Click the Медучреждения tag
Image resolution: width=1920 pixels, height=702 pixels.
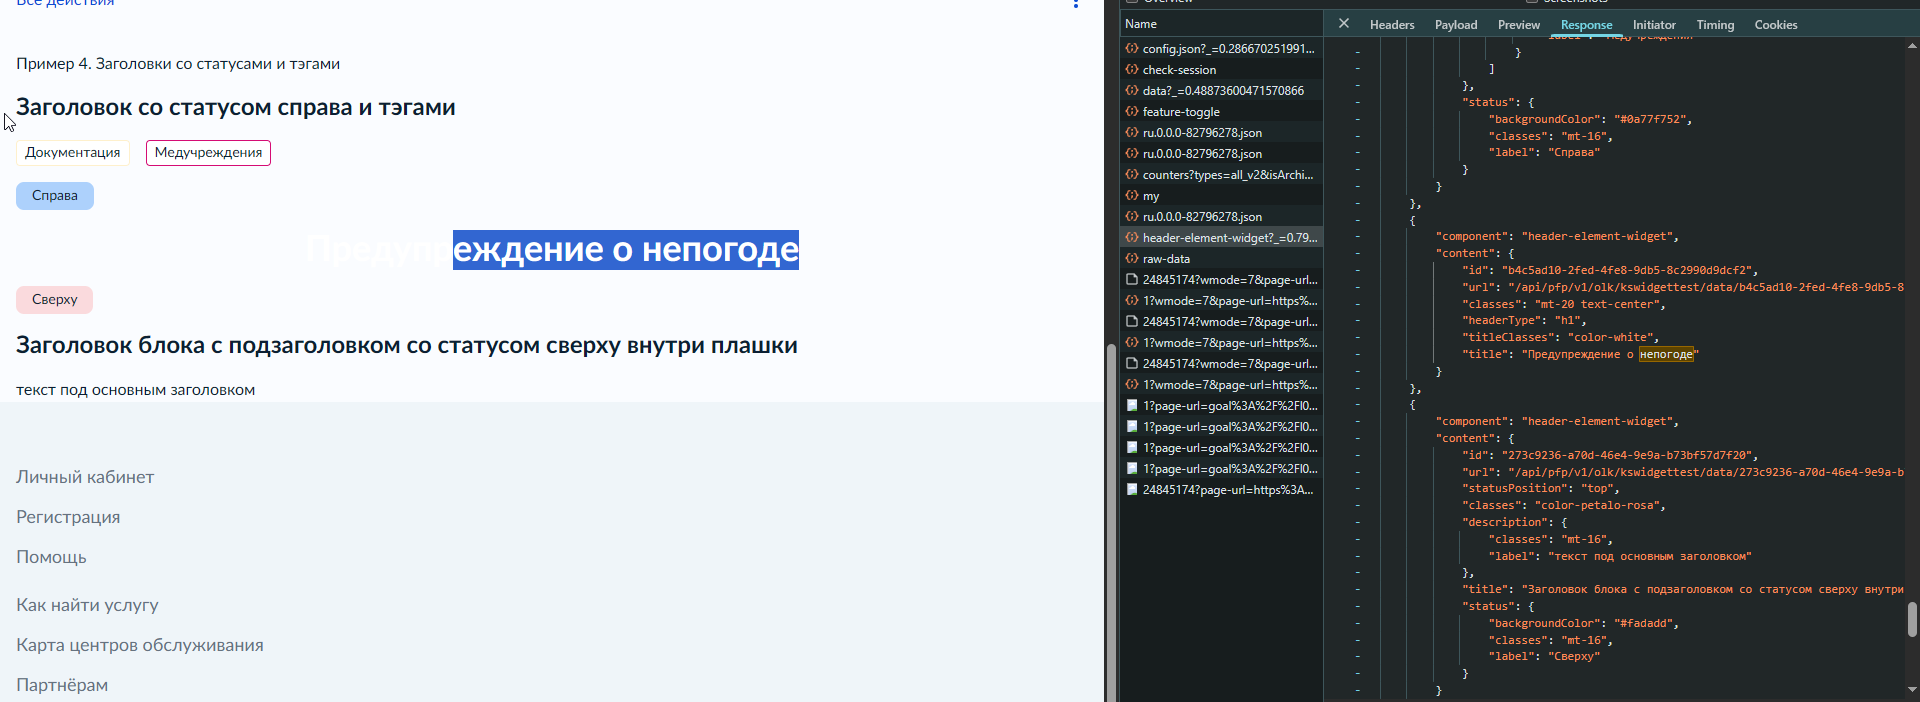click(x=208, y=153)
